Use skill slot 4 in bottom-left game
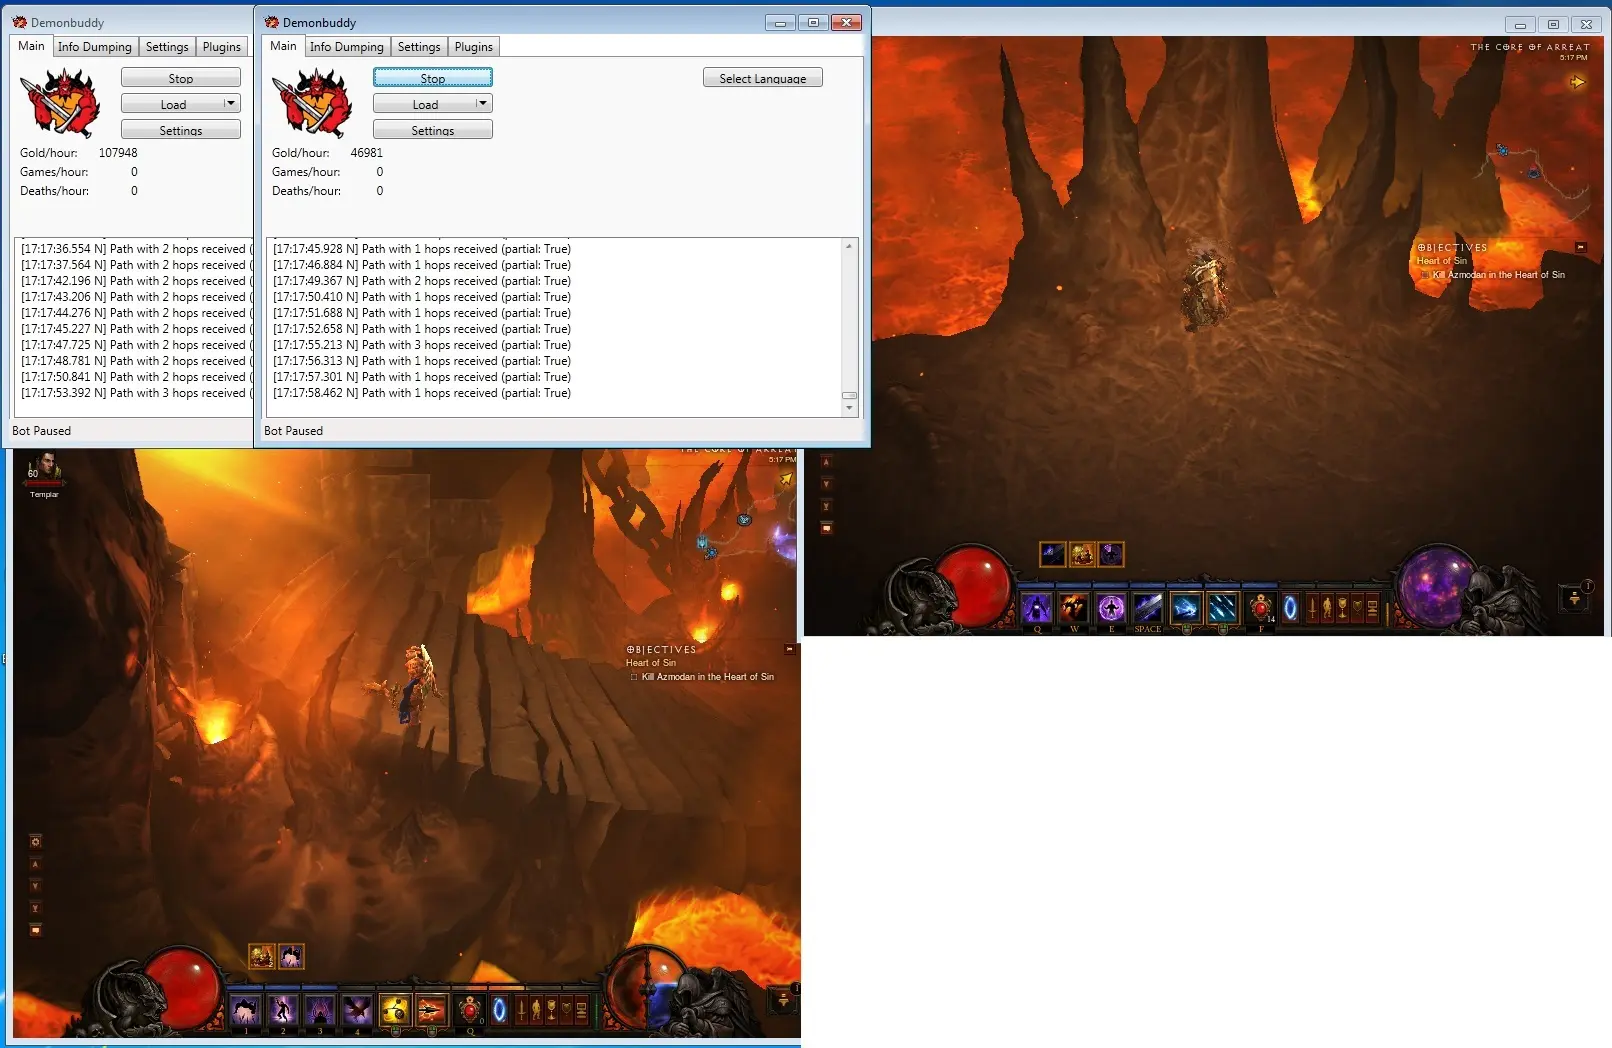The height and width of the screenshot is (1048, 1612). pos(357,1010)
